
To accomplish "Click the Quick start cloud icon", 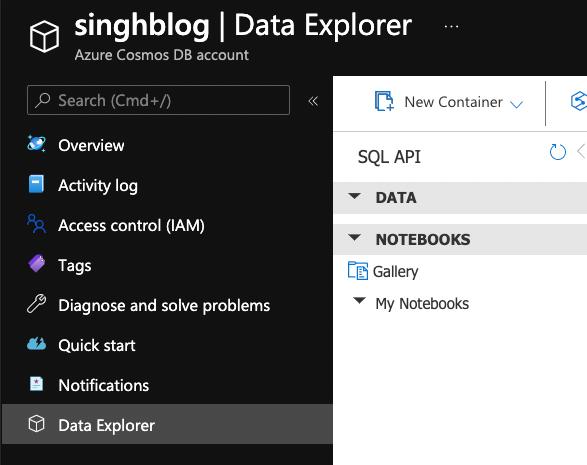I will 36,344.
